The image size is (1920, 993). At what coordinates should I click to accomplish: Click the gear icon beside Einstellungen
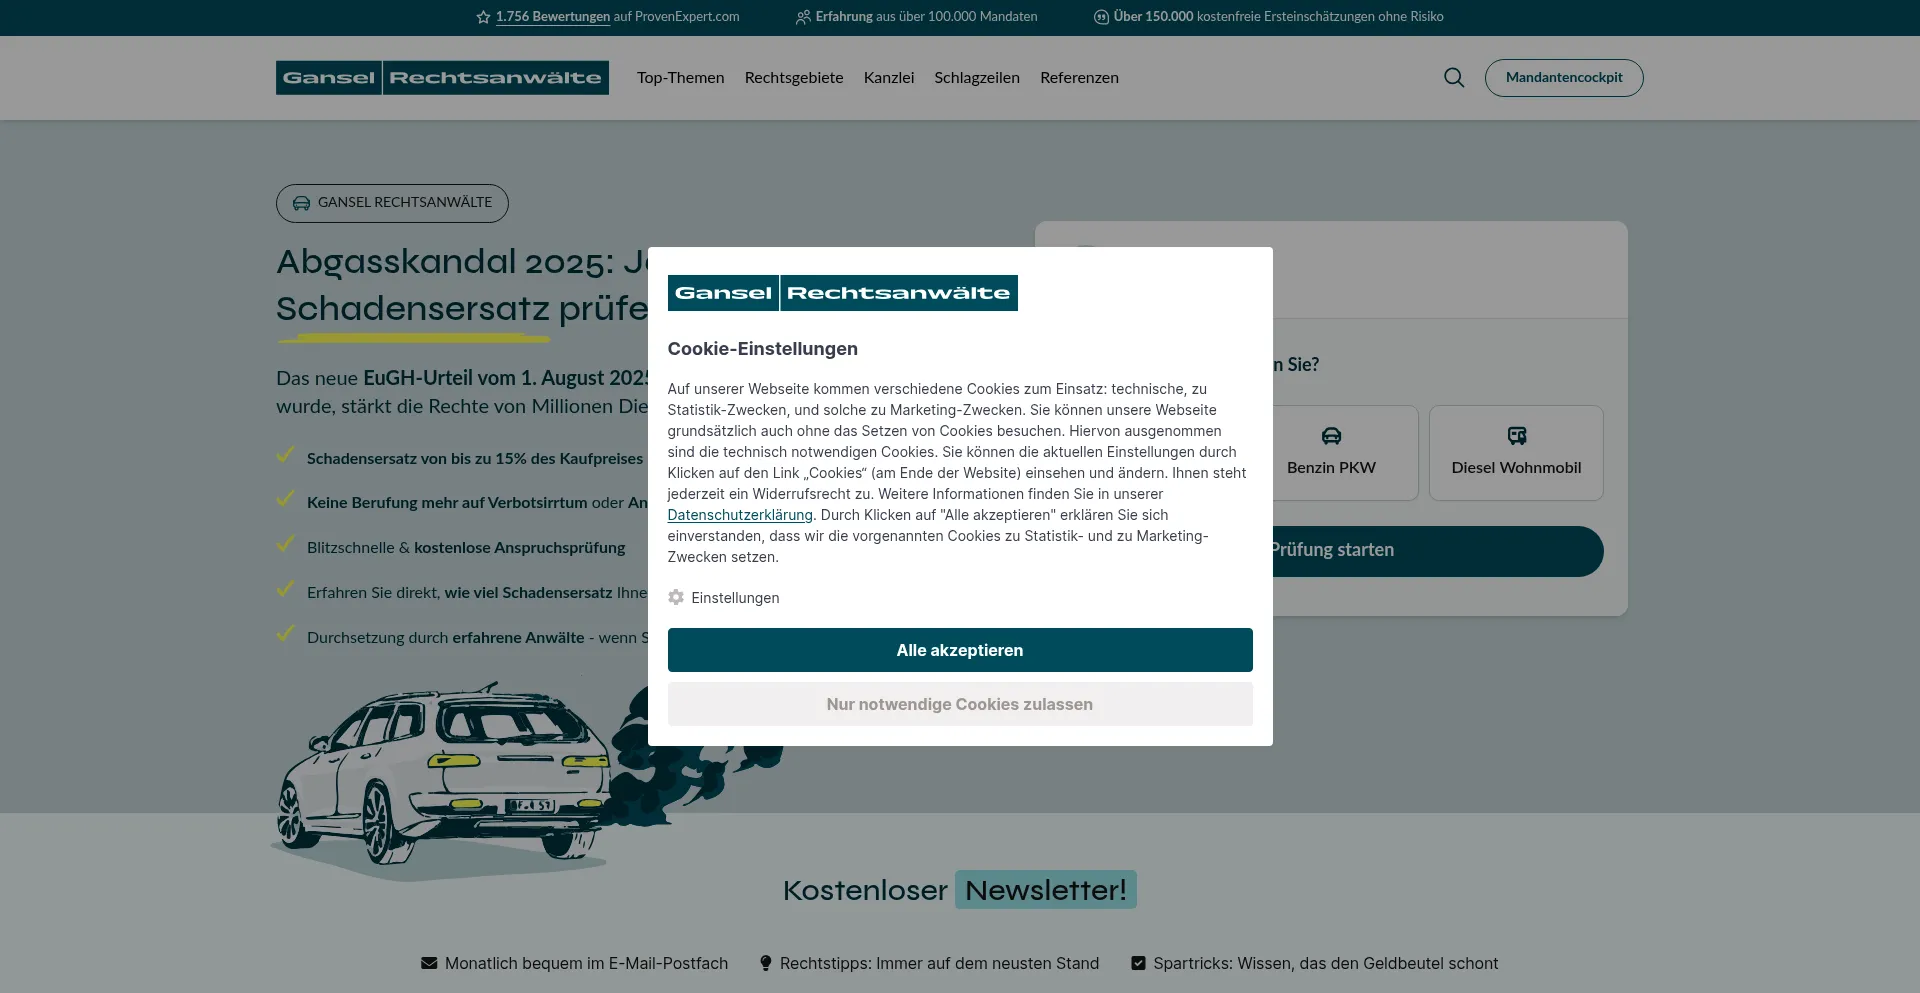(676, 597)
